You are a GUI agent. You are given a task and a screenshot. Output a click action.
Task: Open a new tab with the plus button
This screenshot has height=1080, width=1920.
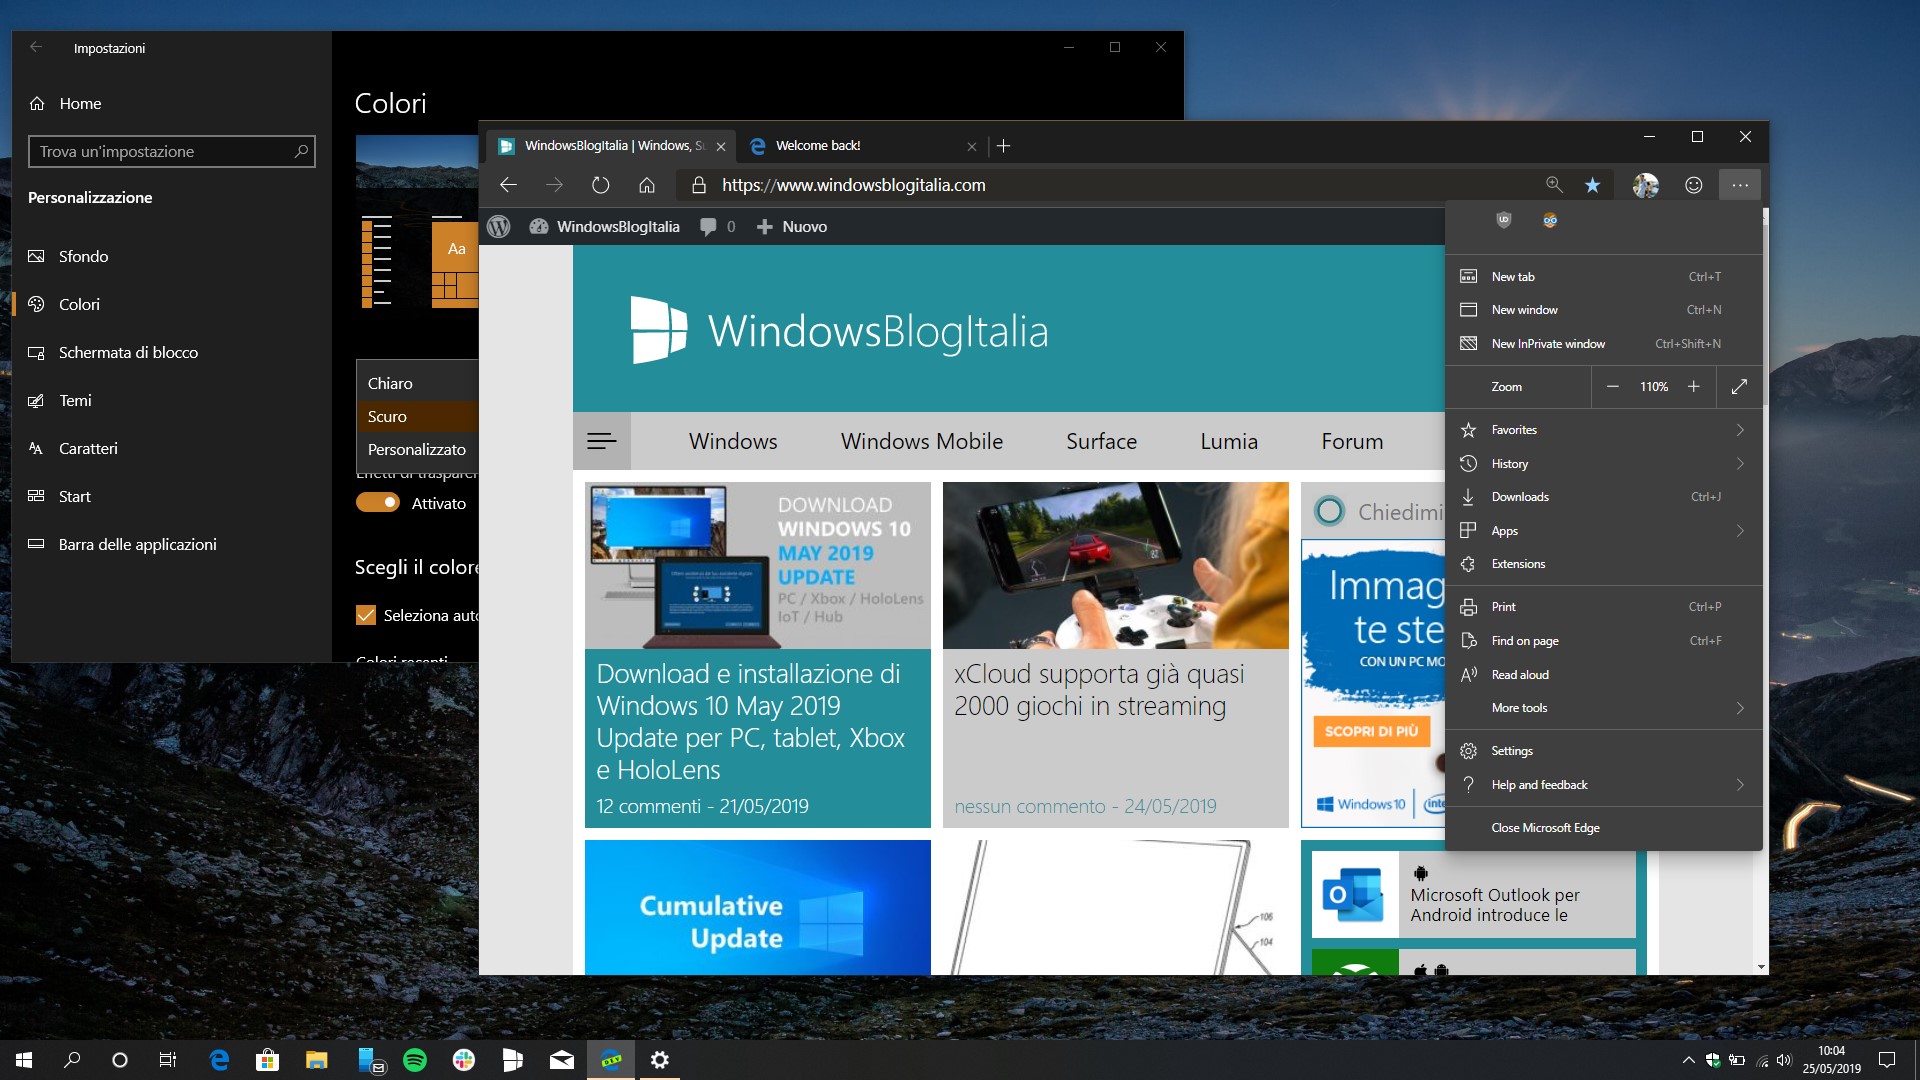point(1004,146)
